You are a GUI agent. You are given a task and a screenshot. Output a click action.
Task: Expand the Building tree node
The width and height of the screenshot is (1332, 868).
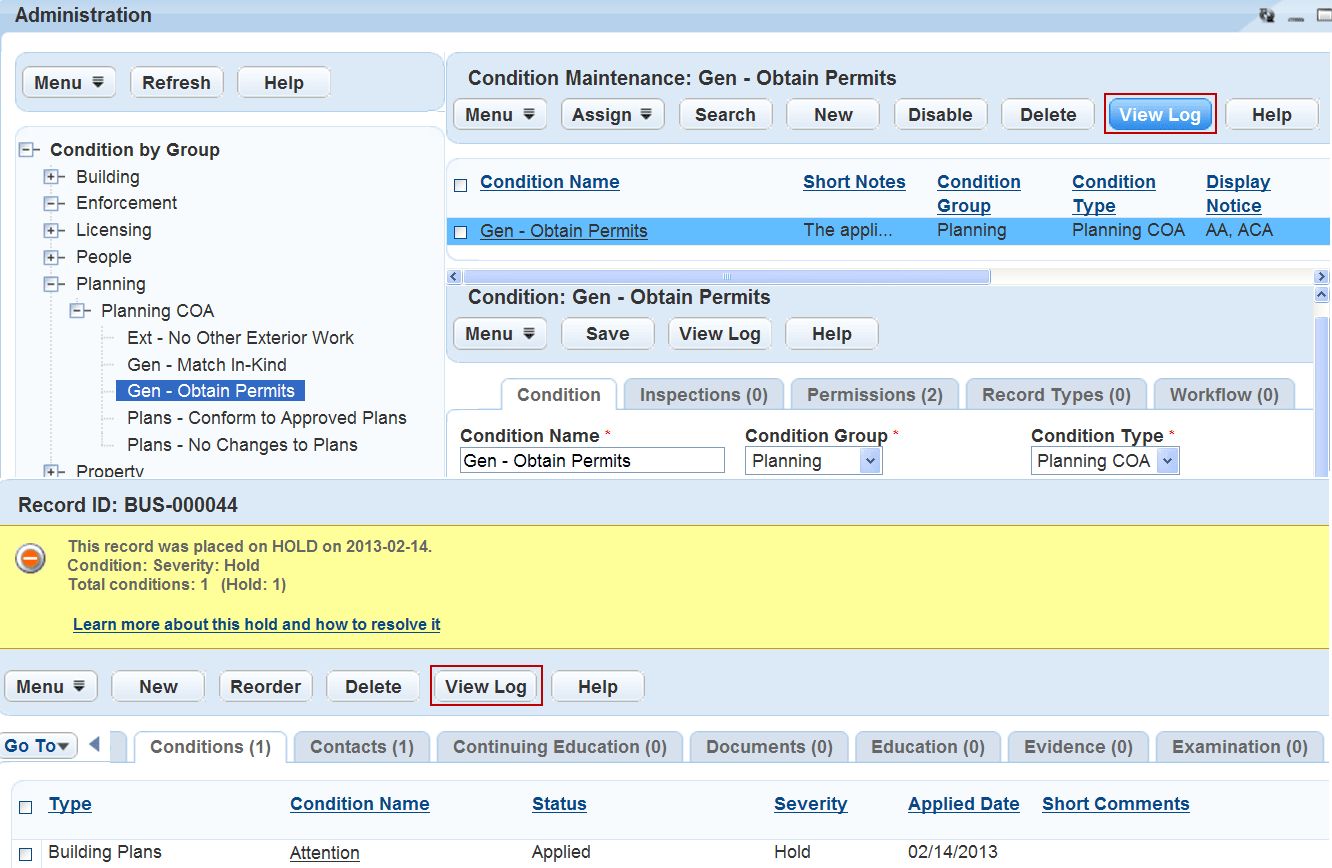point(52,177)
